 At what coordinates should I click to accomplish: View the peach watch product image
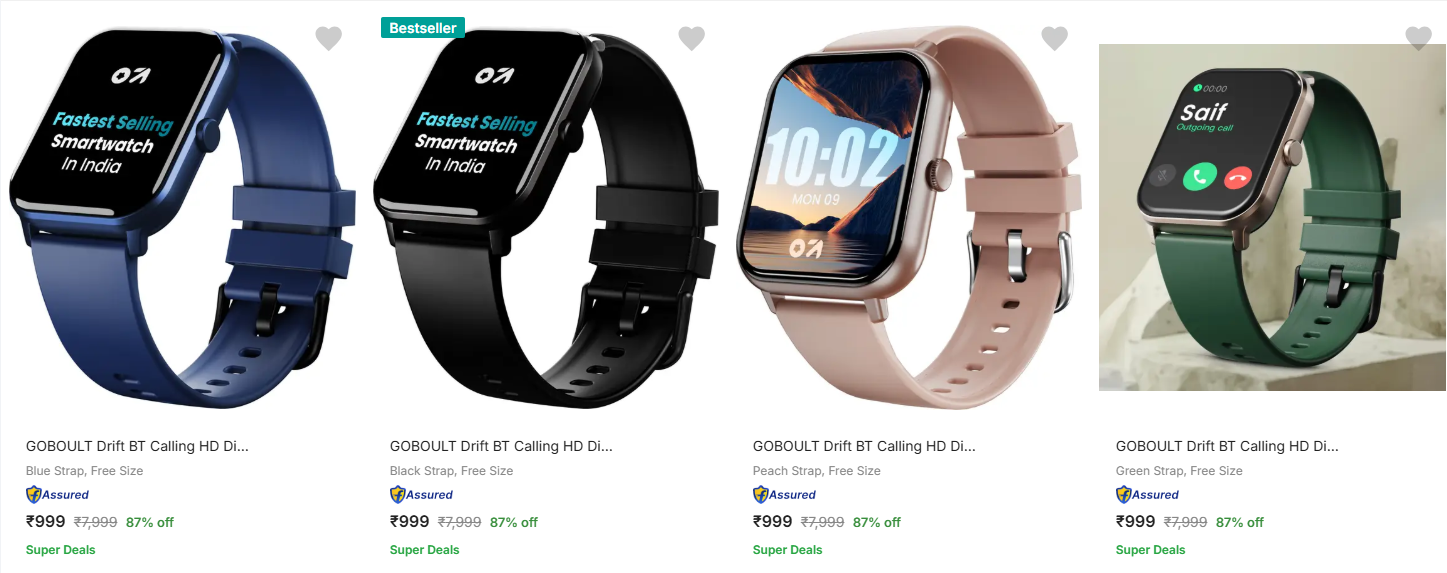908,217
